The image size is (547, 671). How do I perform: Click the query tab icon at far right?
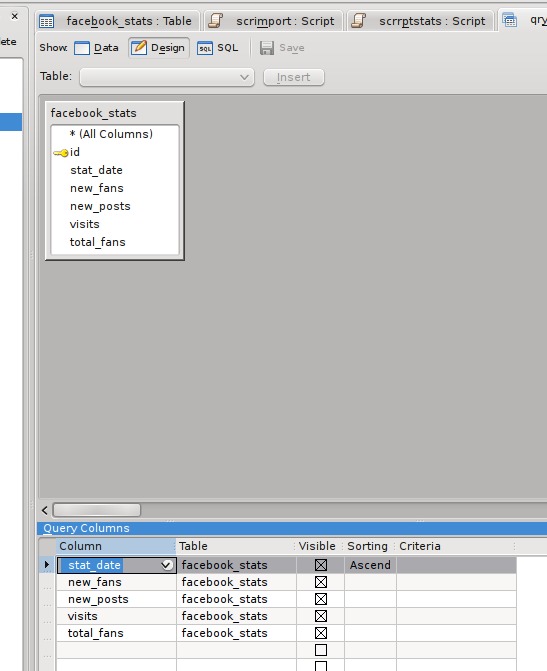[510, 20]
